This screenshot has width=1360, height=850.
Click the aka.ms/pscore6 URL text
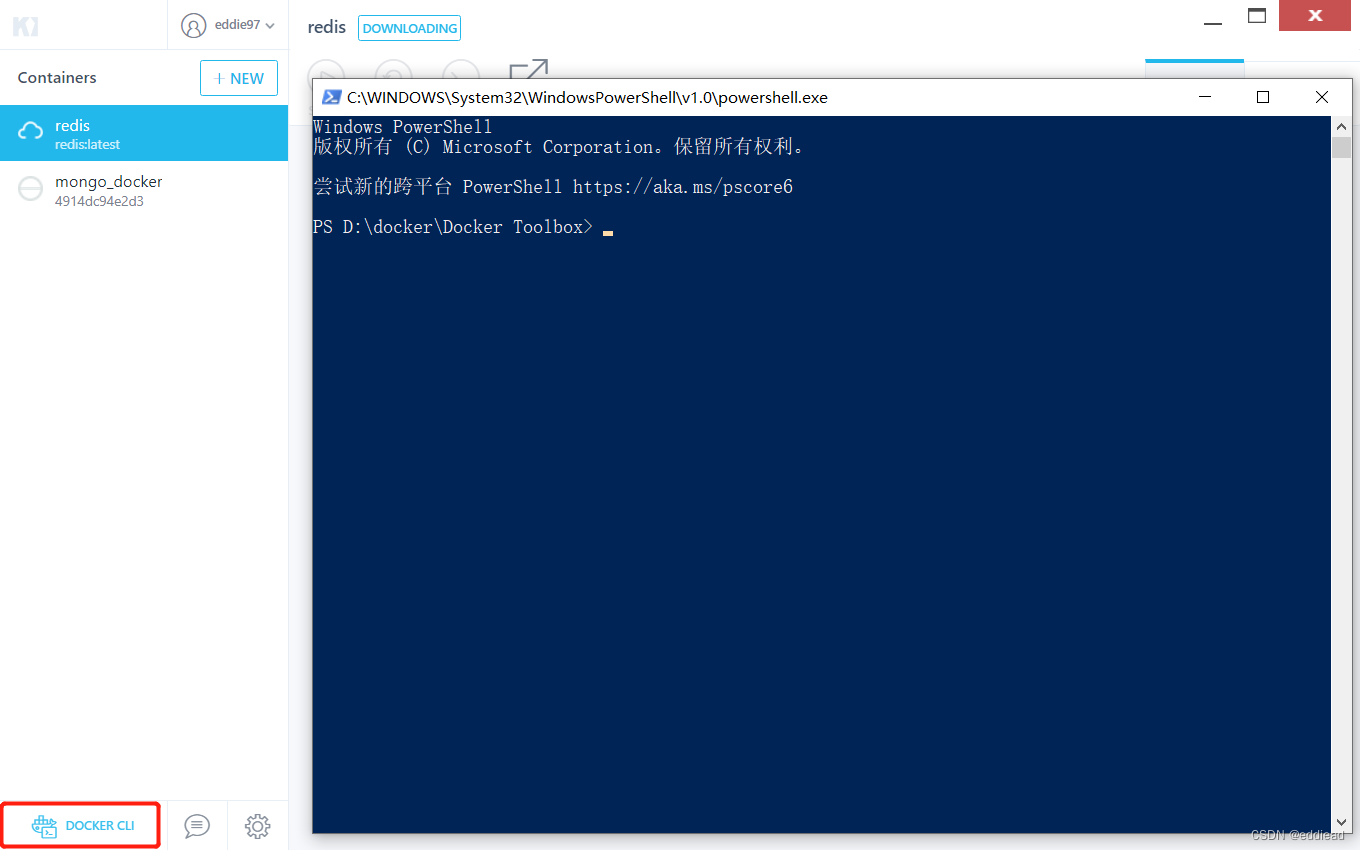click(x=683, y=187)
